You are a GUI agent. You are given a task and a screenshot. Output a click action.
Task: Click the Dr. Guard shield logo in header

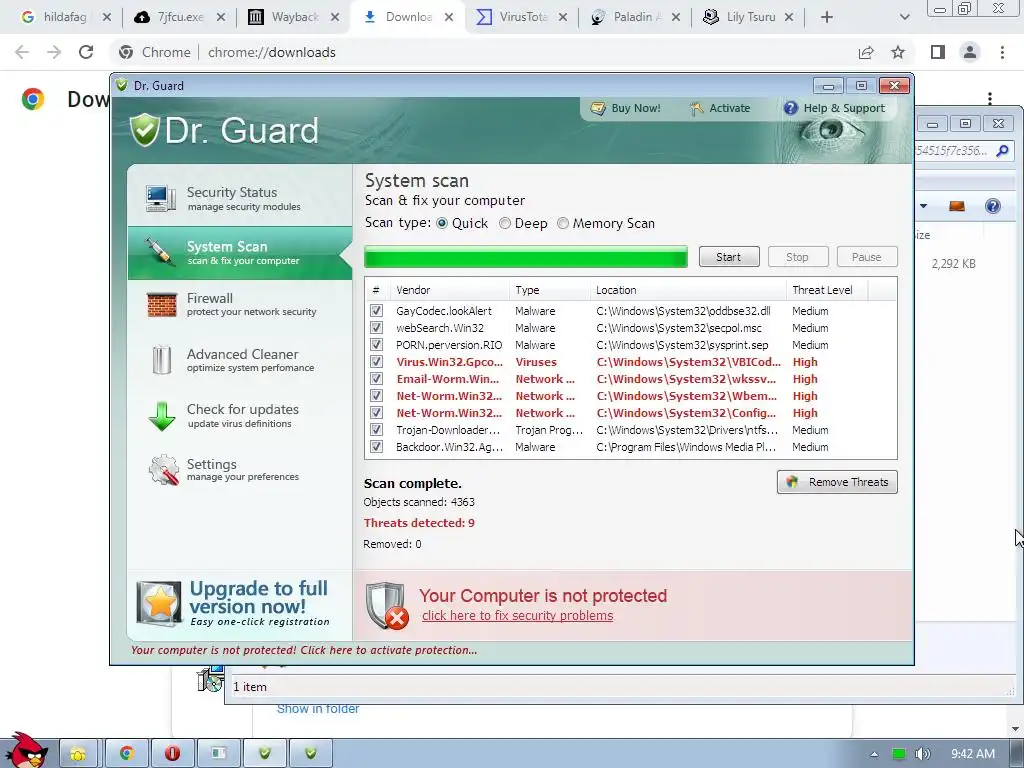tap(144, 129)
